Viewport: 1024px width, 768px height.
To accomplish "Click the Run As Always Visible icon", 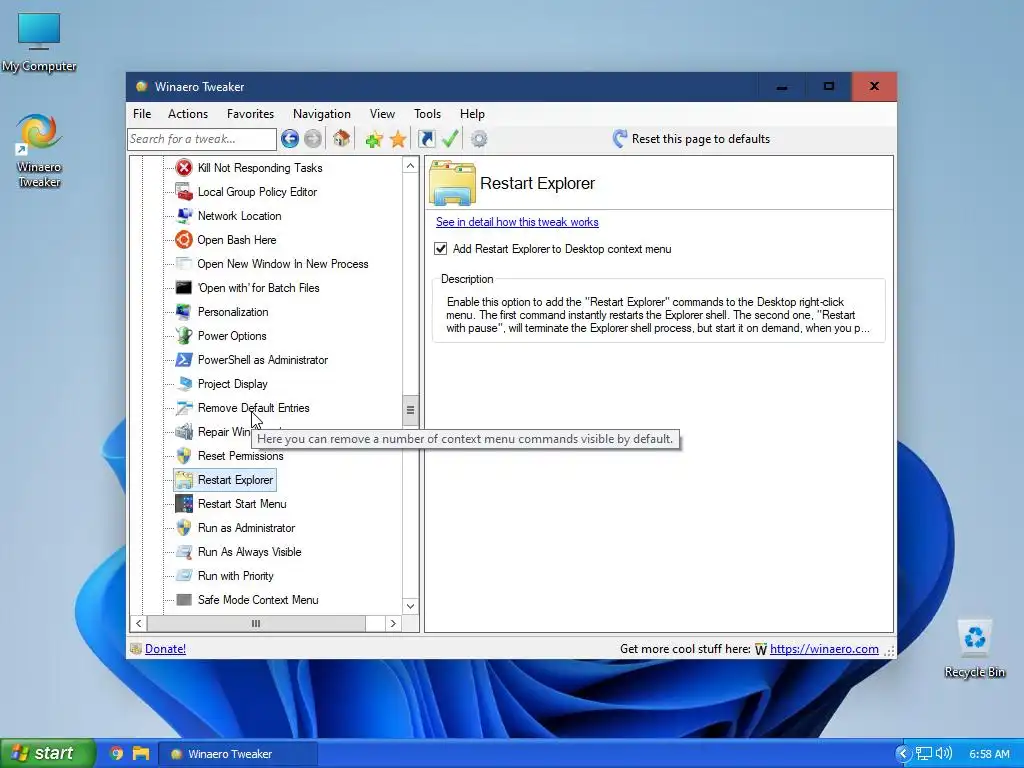I will [184, 552].
